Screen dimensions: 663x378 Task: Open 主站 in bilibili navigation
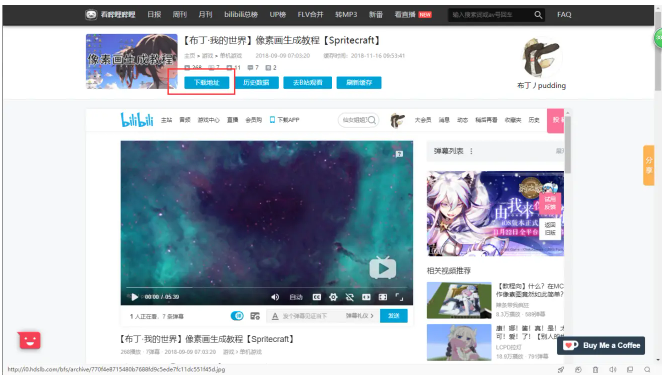[166, 120]
